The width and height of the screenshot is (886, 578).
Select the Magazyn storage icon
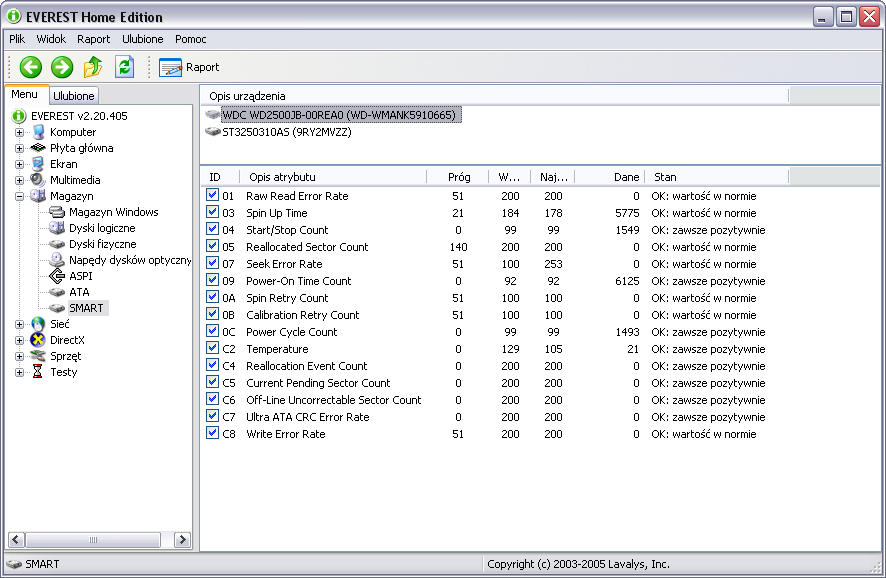click(x=38, y=196)
